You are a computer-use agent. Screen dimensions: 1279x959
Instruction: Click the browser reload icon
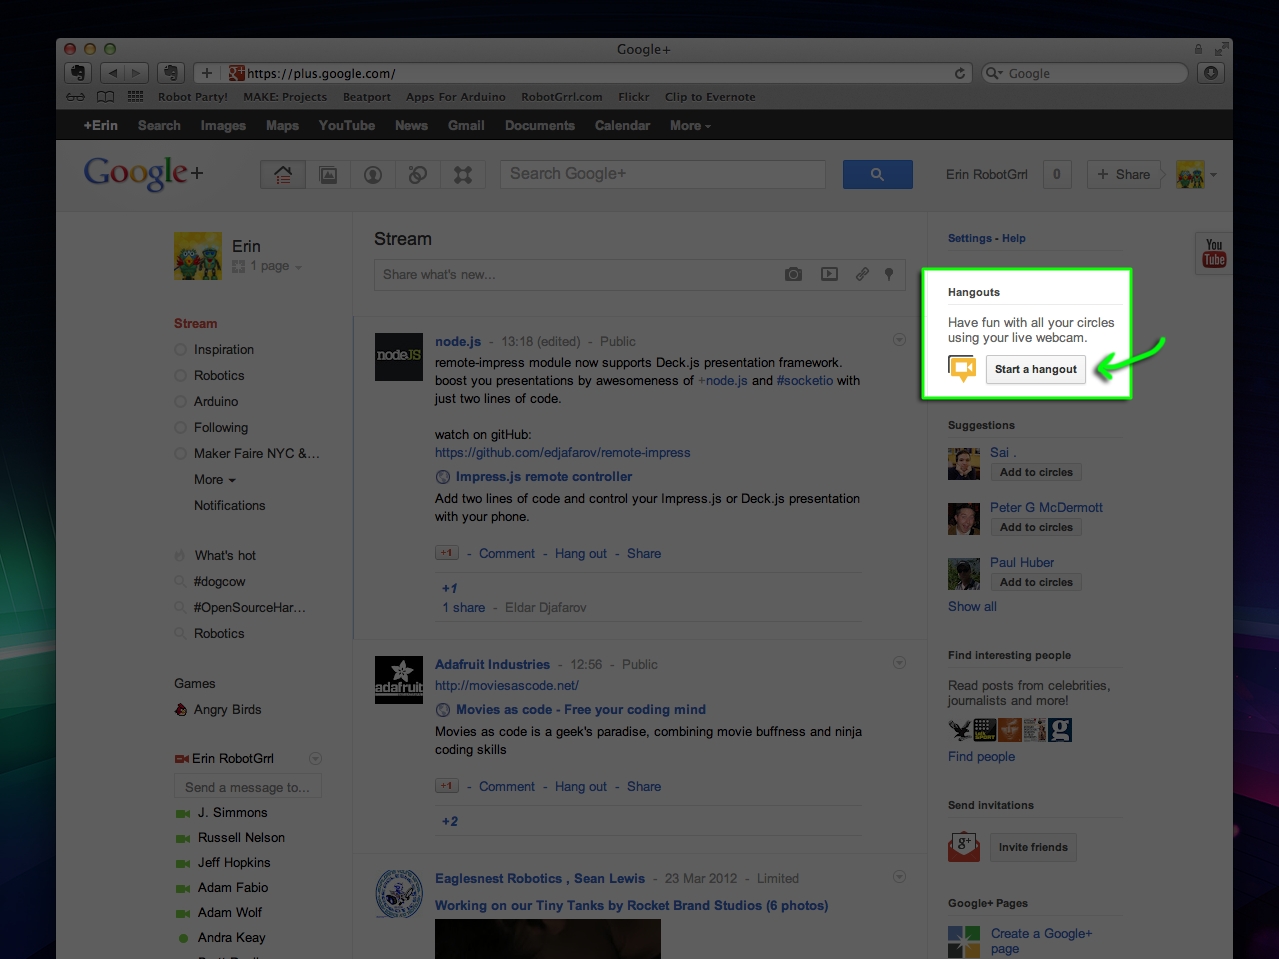[x=960, y=73]
